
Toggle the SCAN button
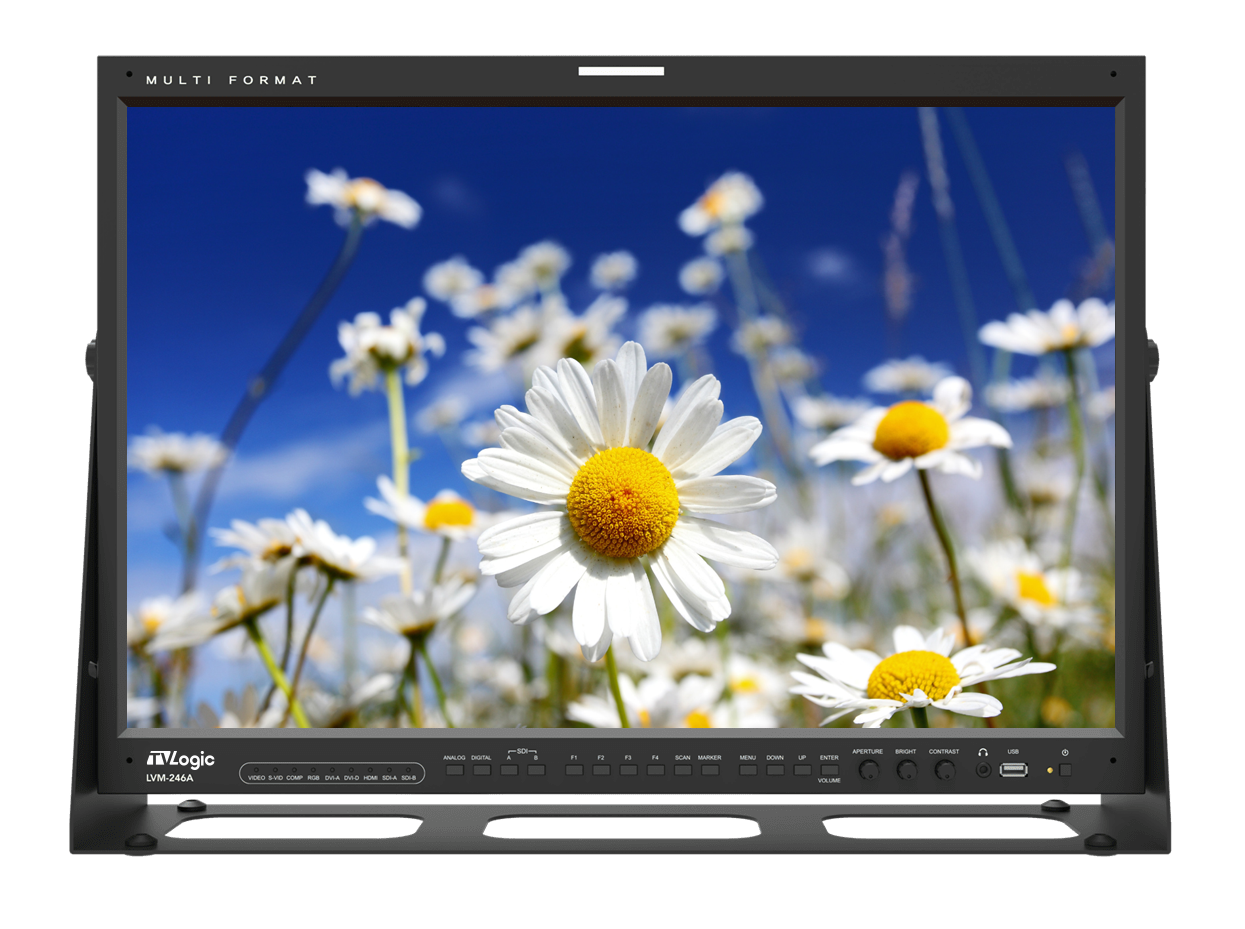click(682, 770)
